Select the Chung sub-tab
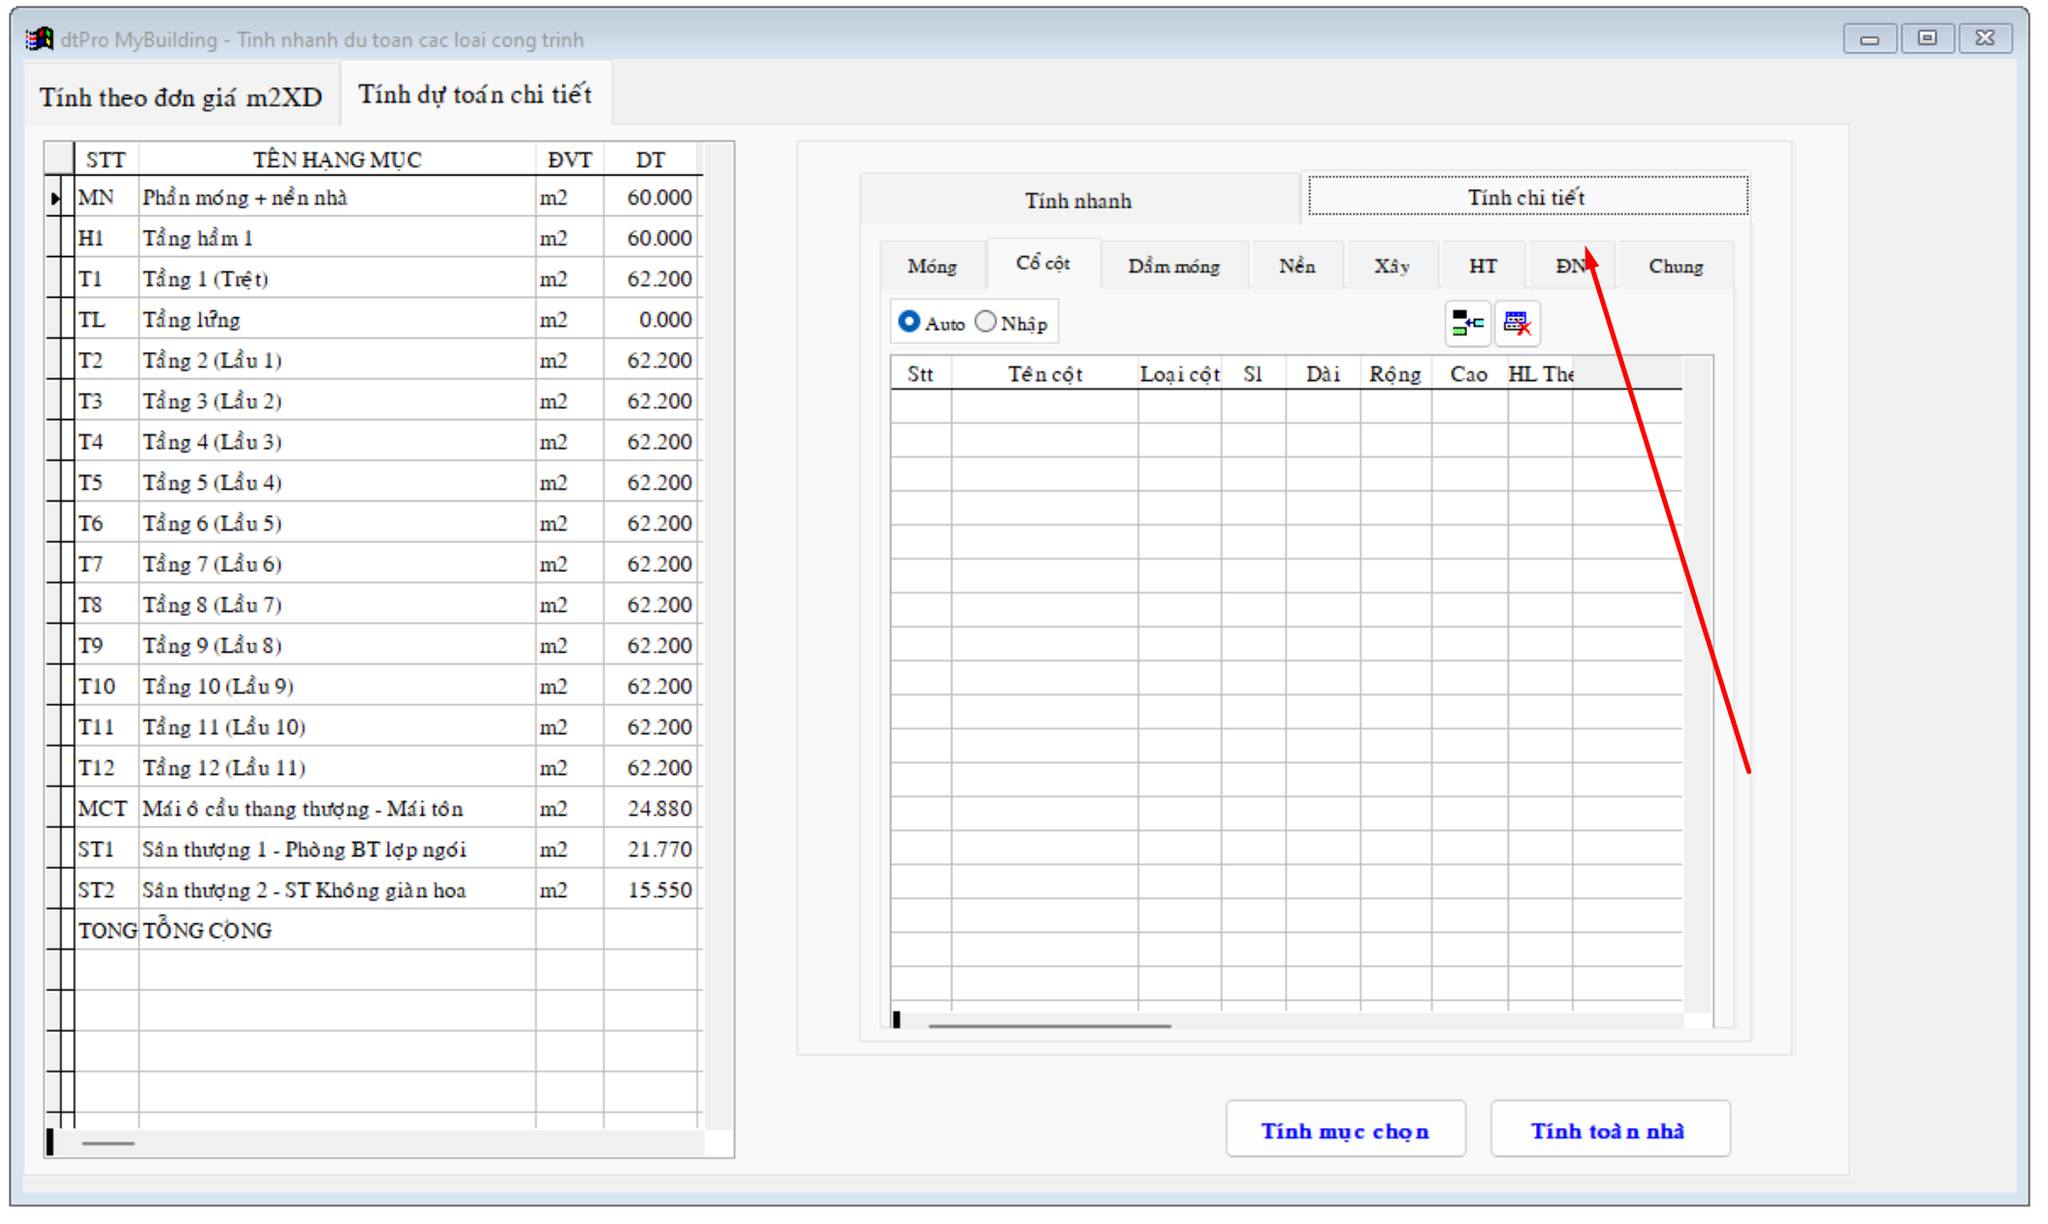 [1675, 266]
